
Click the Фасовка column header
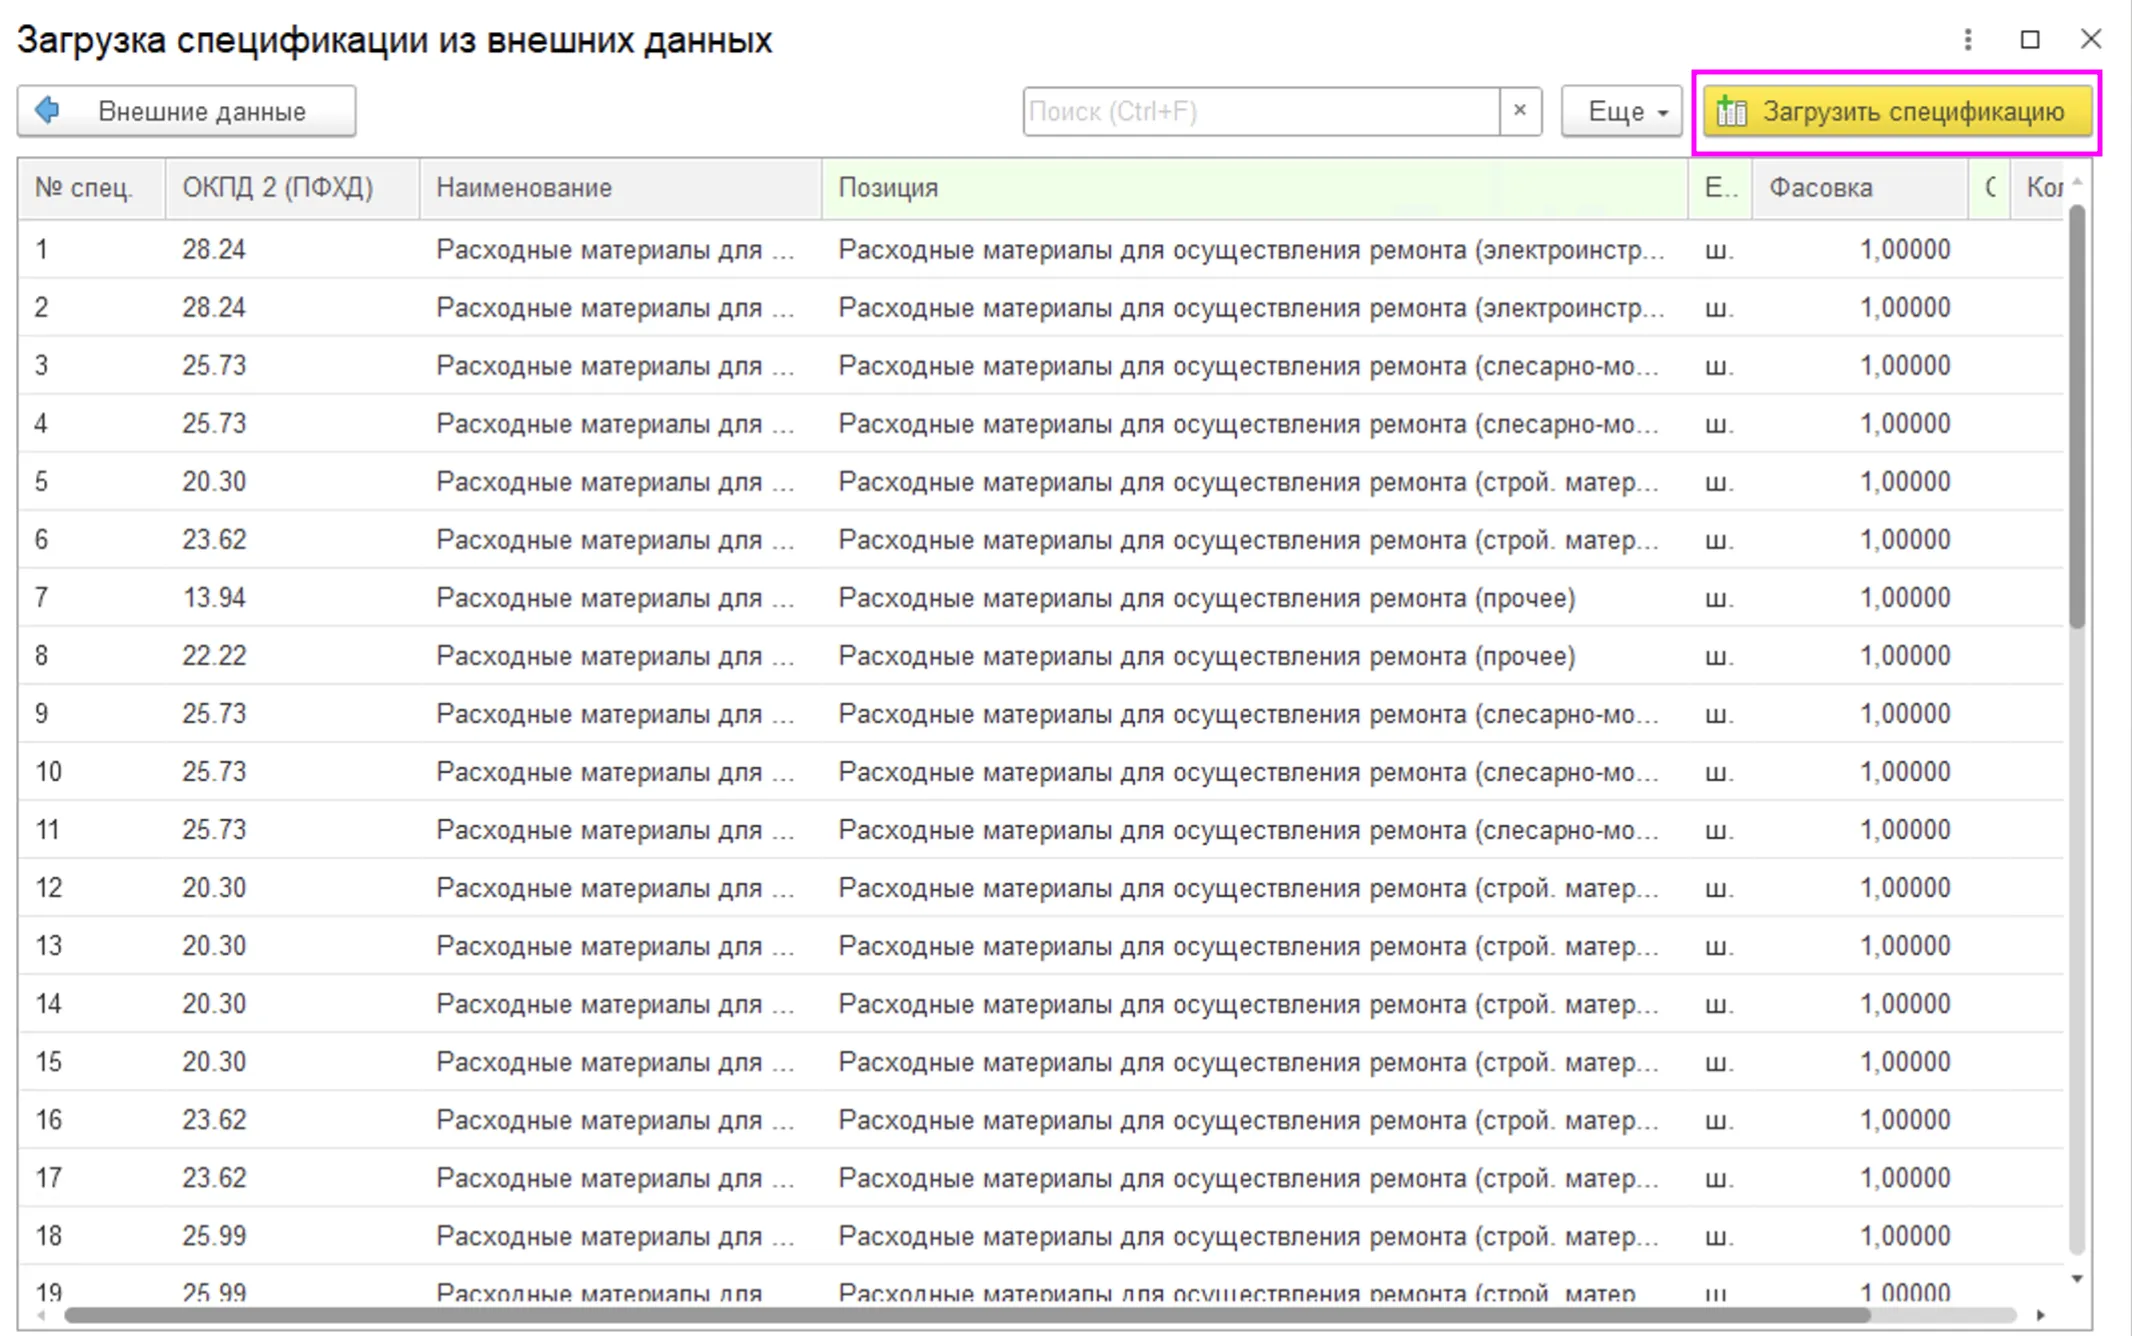[1859, 188]
